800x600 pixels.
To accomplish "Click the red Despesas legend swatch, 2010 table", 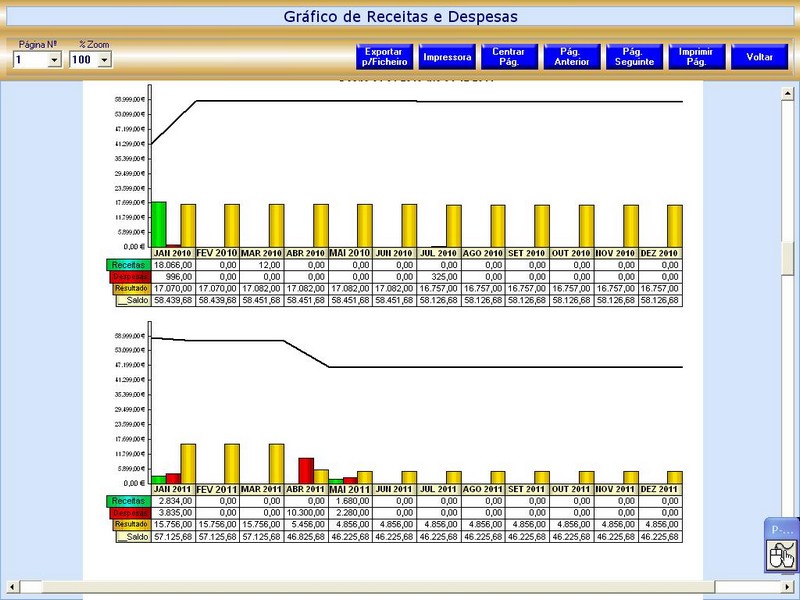I will tap(127, 276).
